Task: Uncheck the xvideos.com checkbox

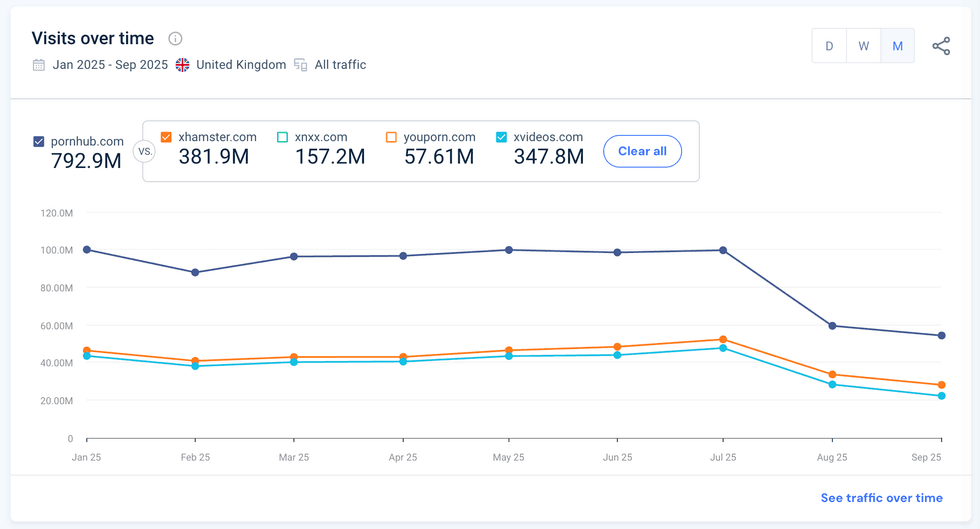Action: (501, 137)
